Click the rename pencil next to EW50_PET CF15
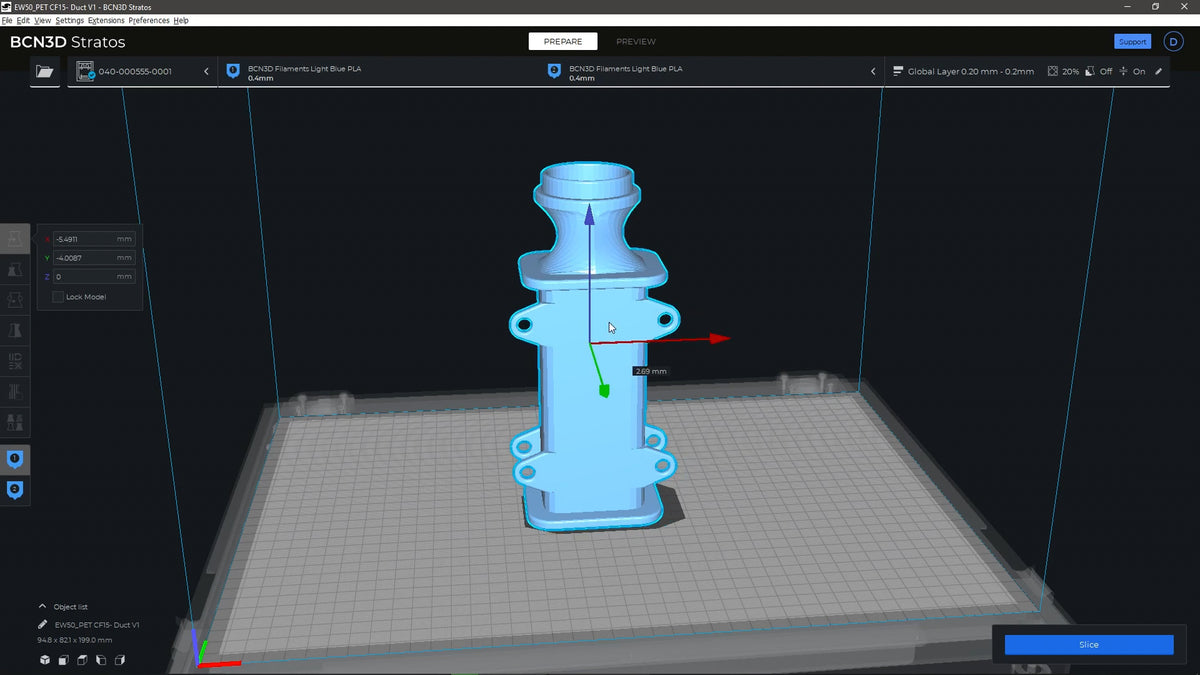1200x675 pixels. point(43,624)
